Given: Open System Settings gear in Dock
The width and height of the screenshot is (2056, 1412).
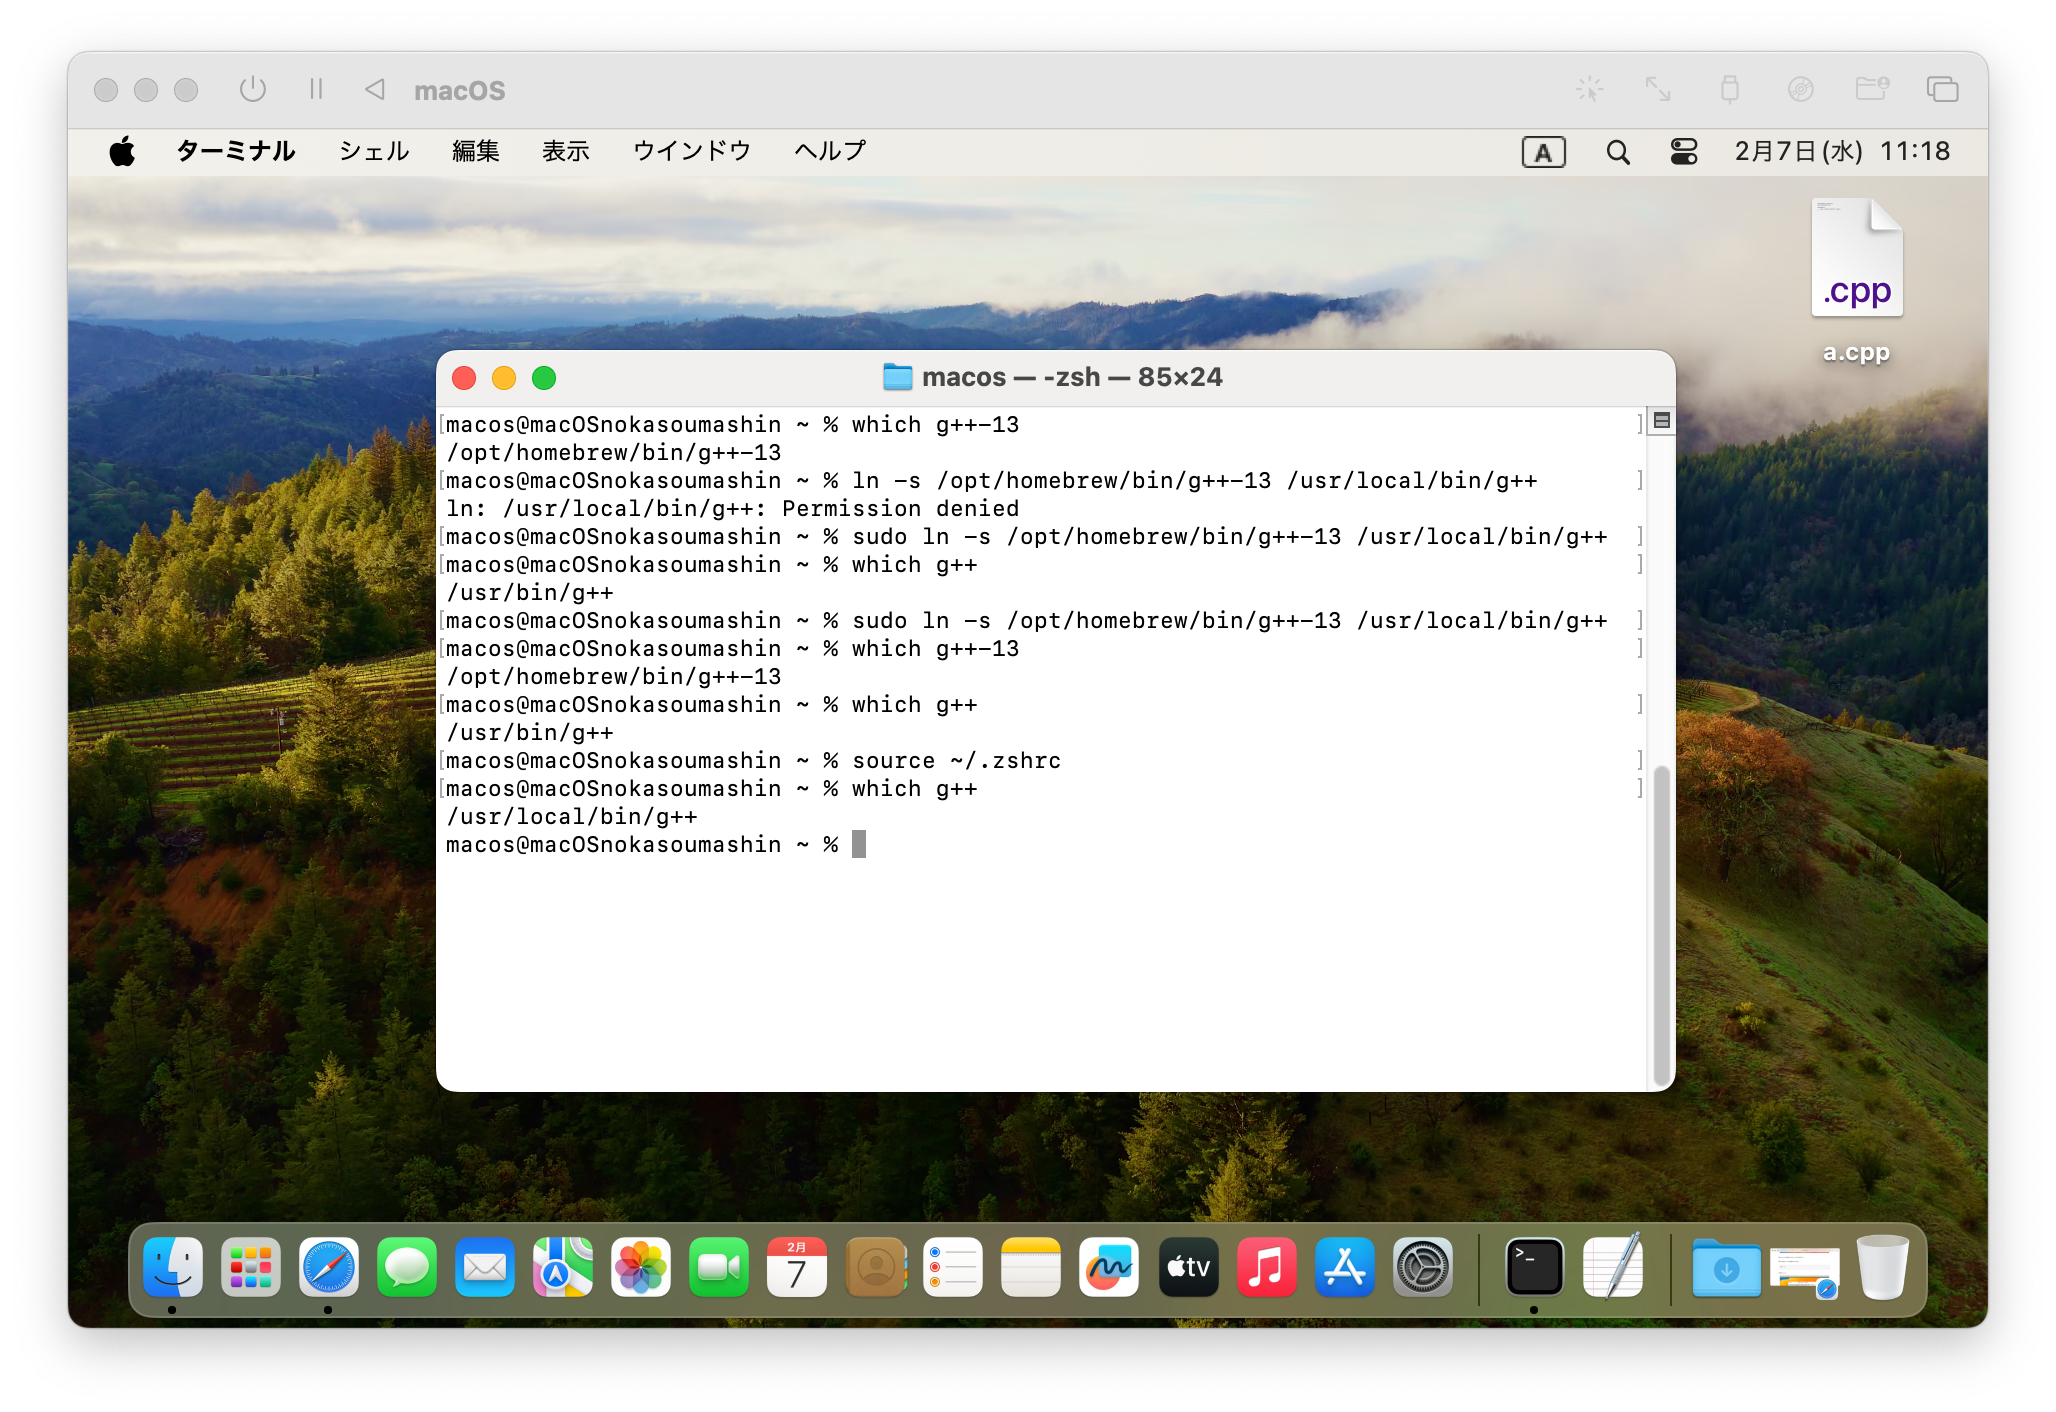Looking at the screenshot, I should tap(1422, 1267).
